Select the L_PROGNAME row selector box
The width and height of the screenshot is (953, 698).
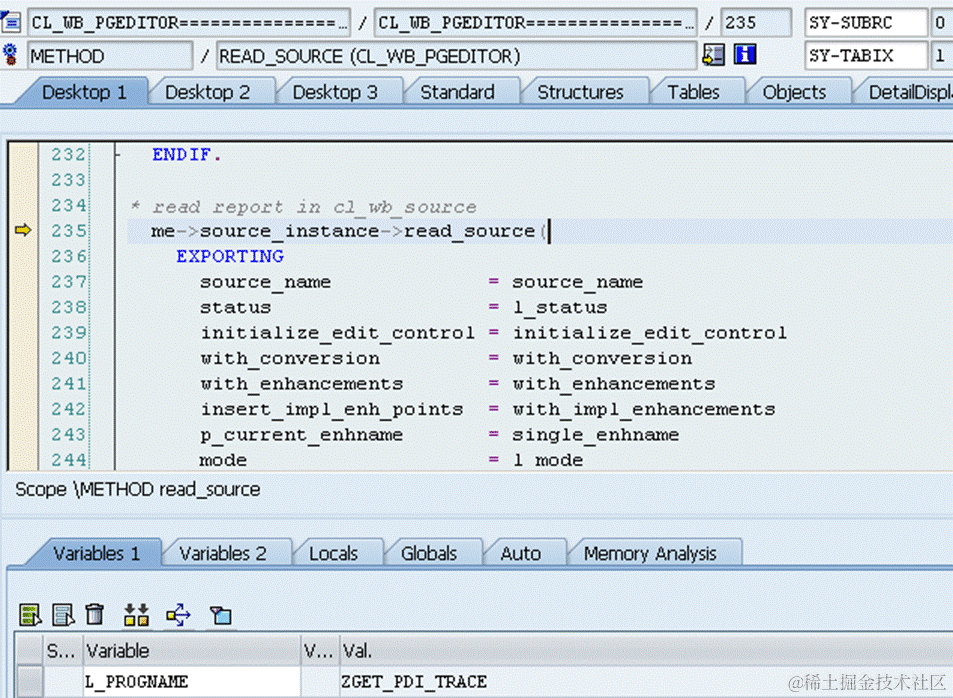[x=29, y=682]
